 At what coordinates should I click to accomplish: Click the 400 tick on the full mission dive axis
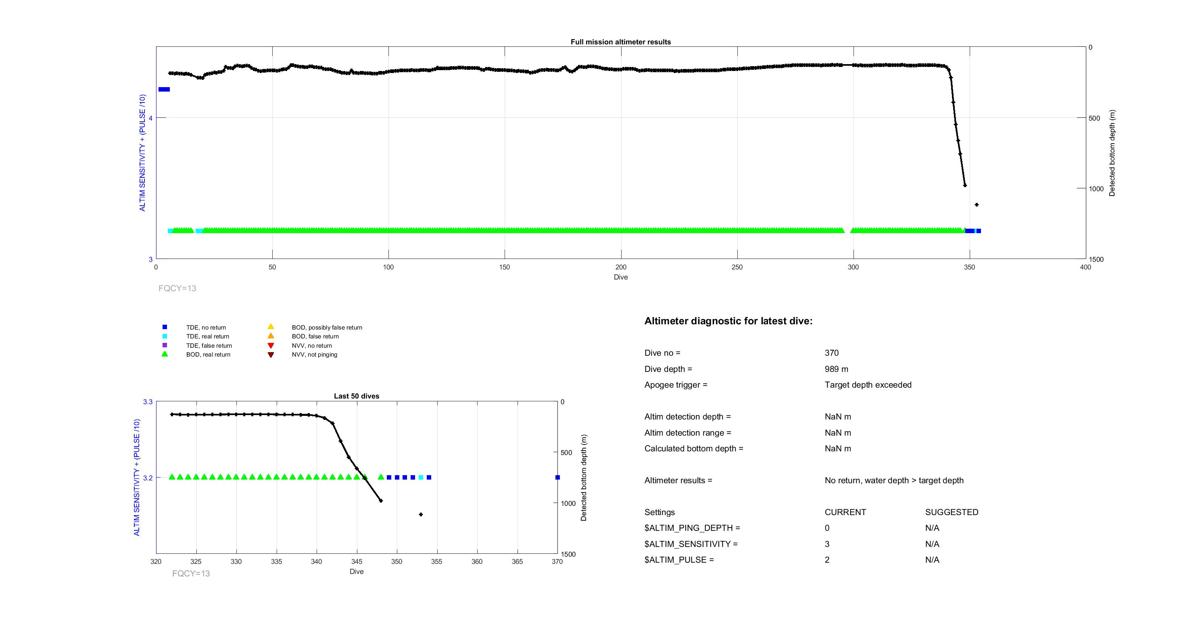pos(1086,267)
